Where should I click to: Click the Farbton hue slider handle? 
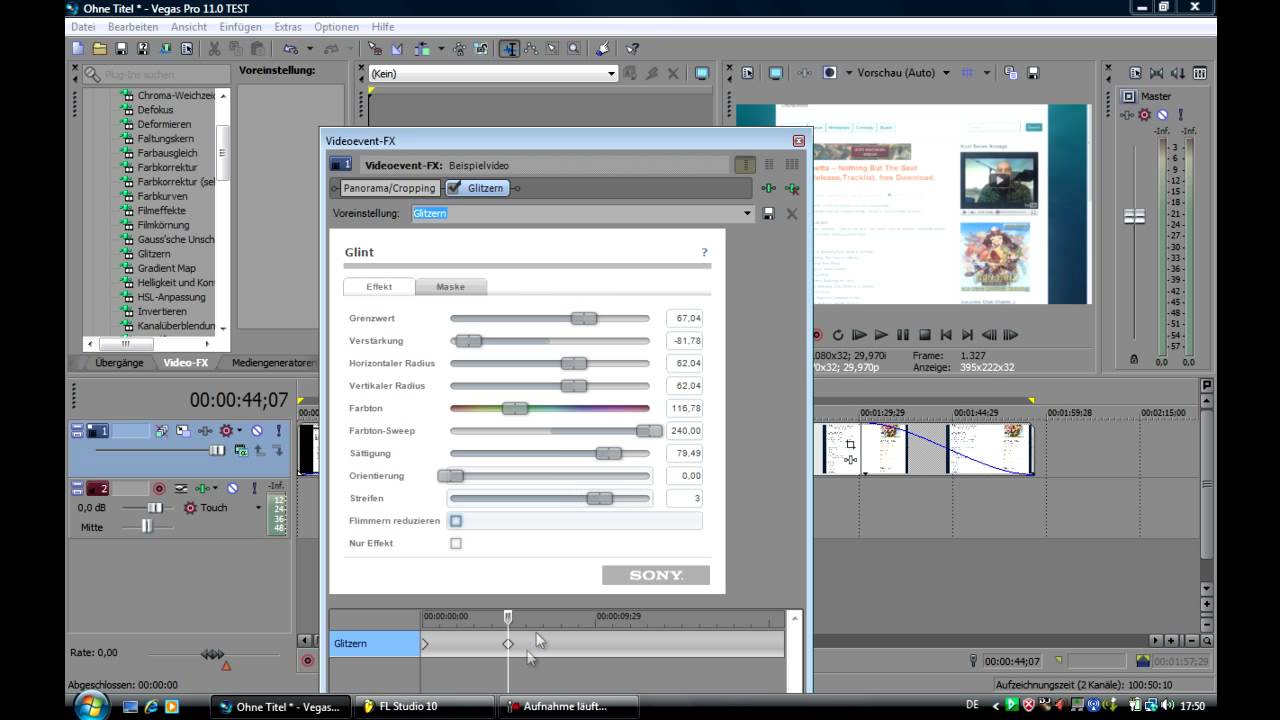(x=515, y=408)
